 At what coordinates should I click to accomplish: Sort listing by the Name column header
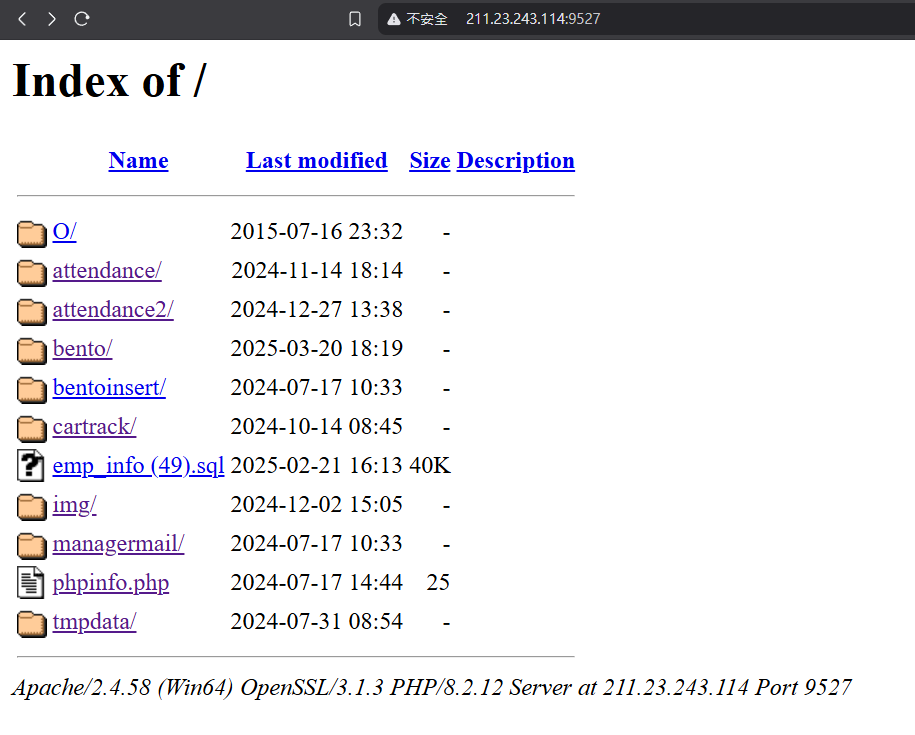[x=138, y=160]
